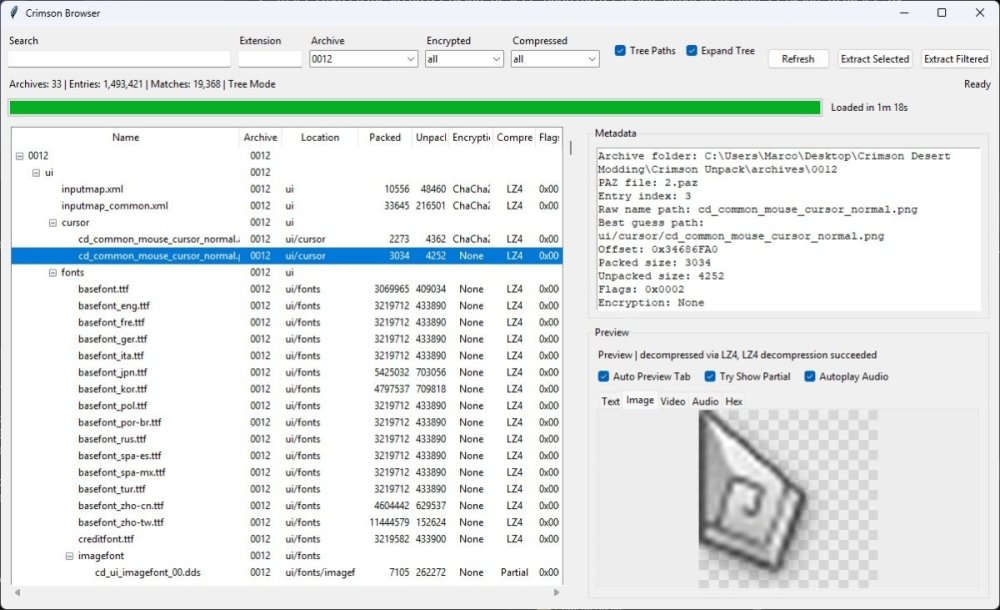Collapse the ui folder node
This screenshot has width=1000, height=610.
coord(36,172)
